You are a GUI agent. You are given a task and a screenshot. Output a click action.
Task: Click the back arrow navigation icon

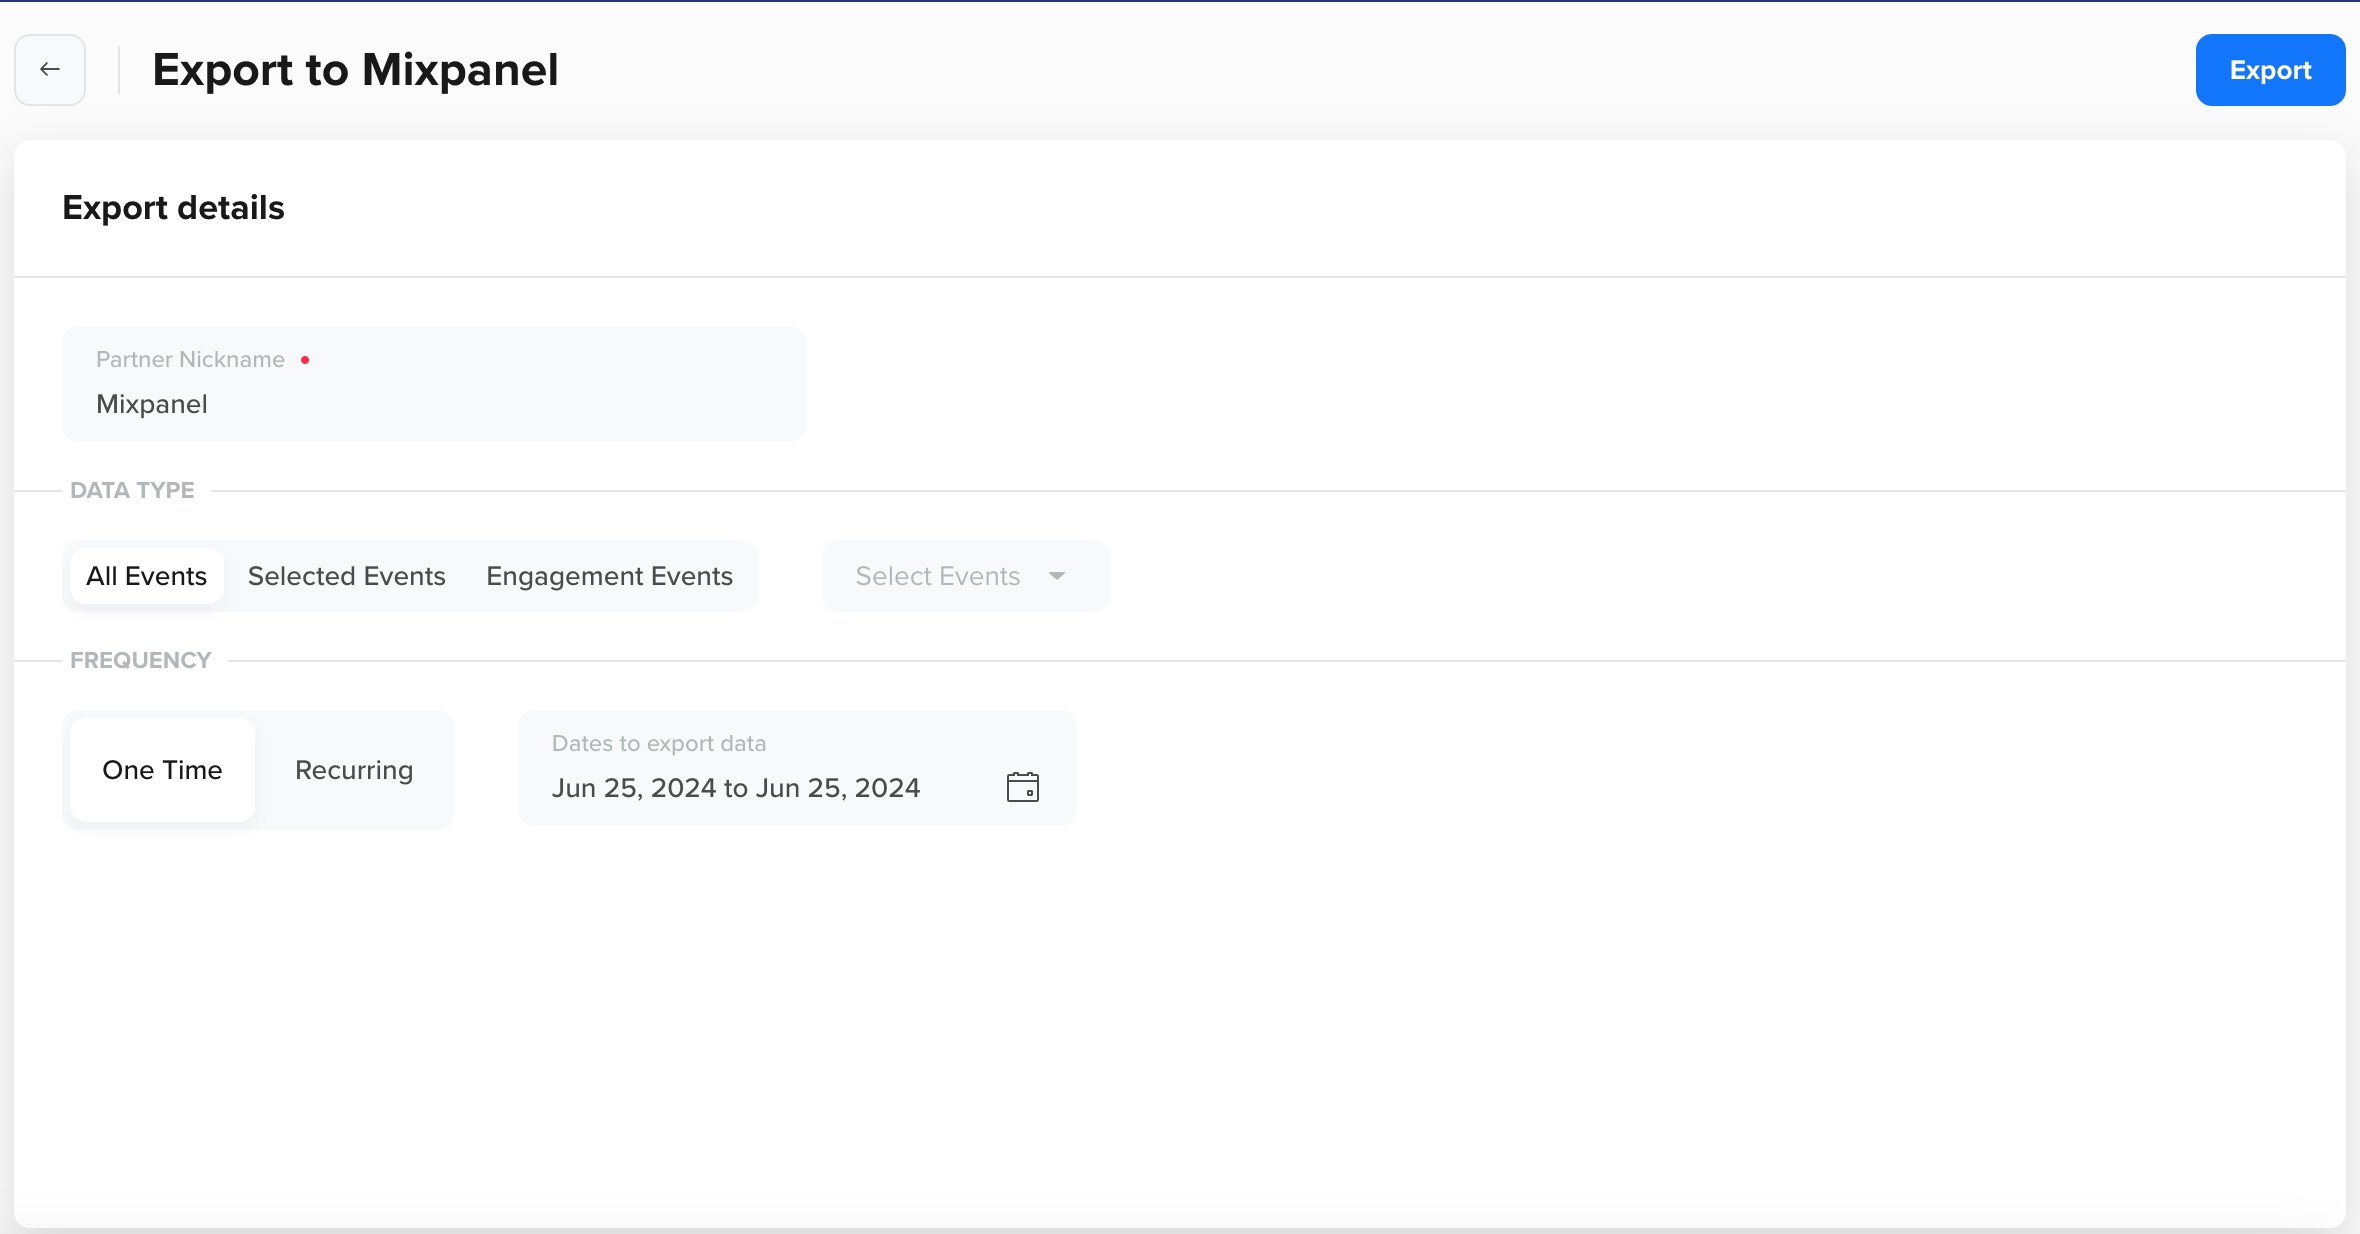(x=50, y=69)
